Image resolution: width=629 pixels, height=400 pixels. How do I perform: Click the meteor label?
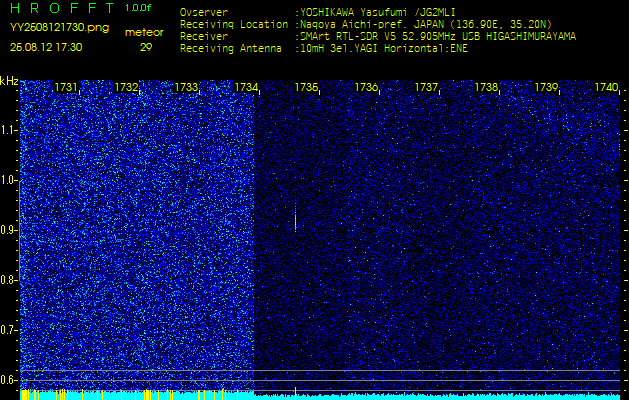coord(144,33)
